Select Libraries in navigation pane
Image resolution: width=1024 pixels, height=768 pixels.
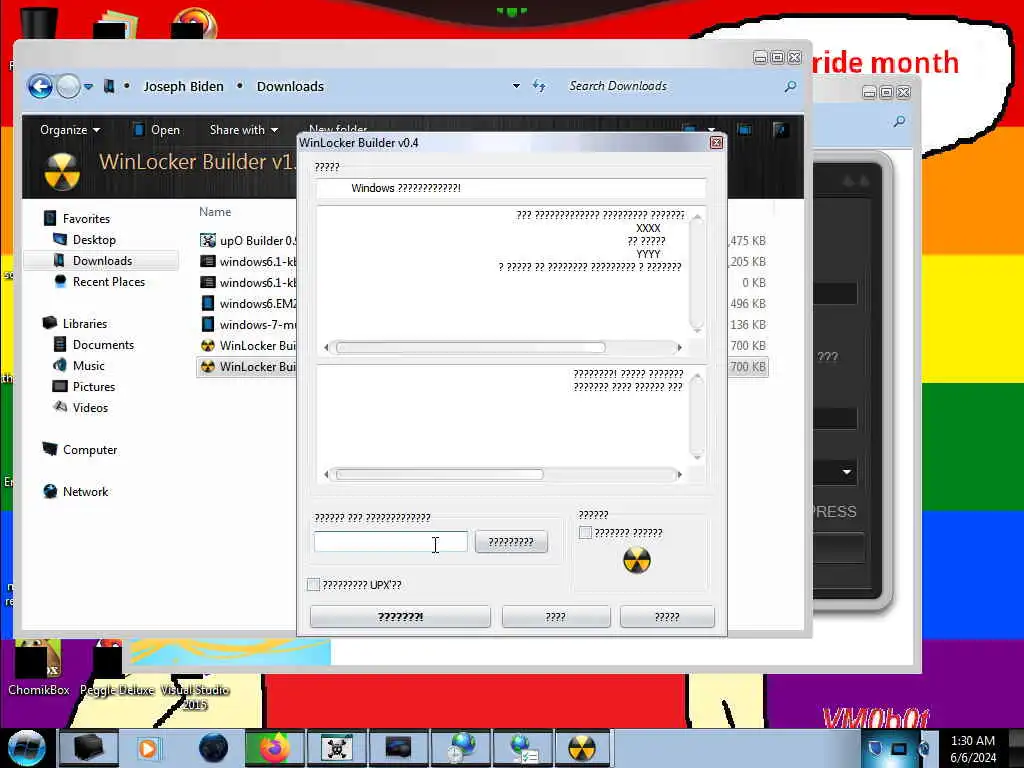point(75,323)
